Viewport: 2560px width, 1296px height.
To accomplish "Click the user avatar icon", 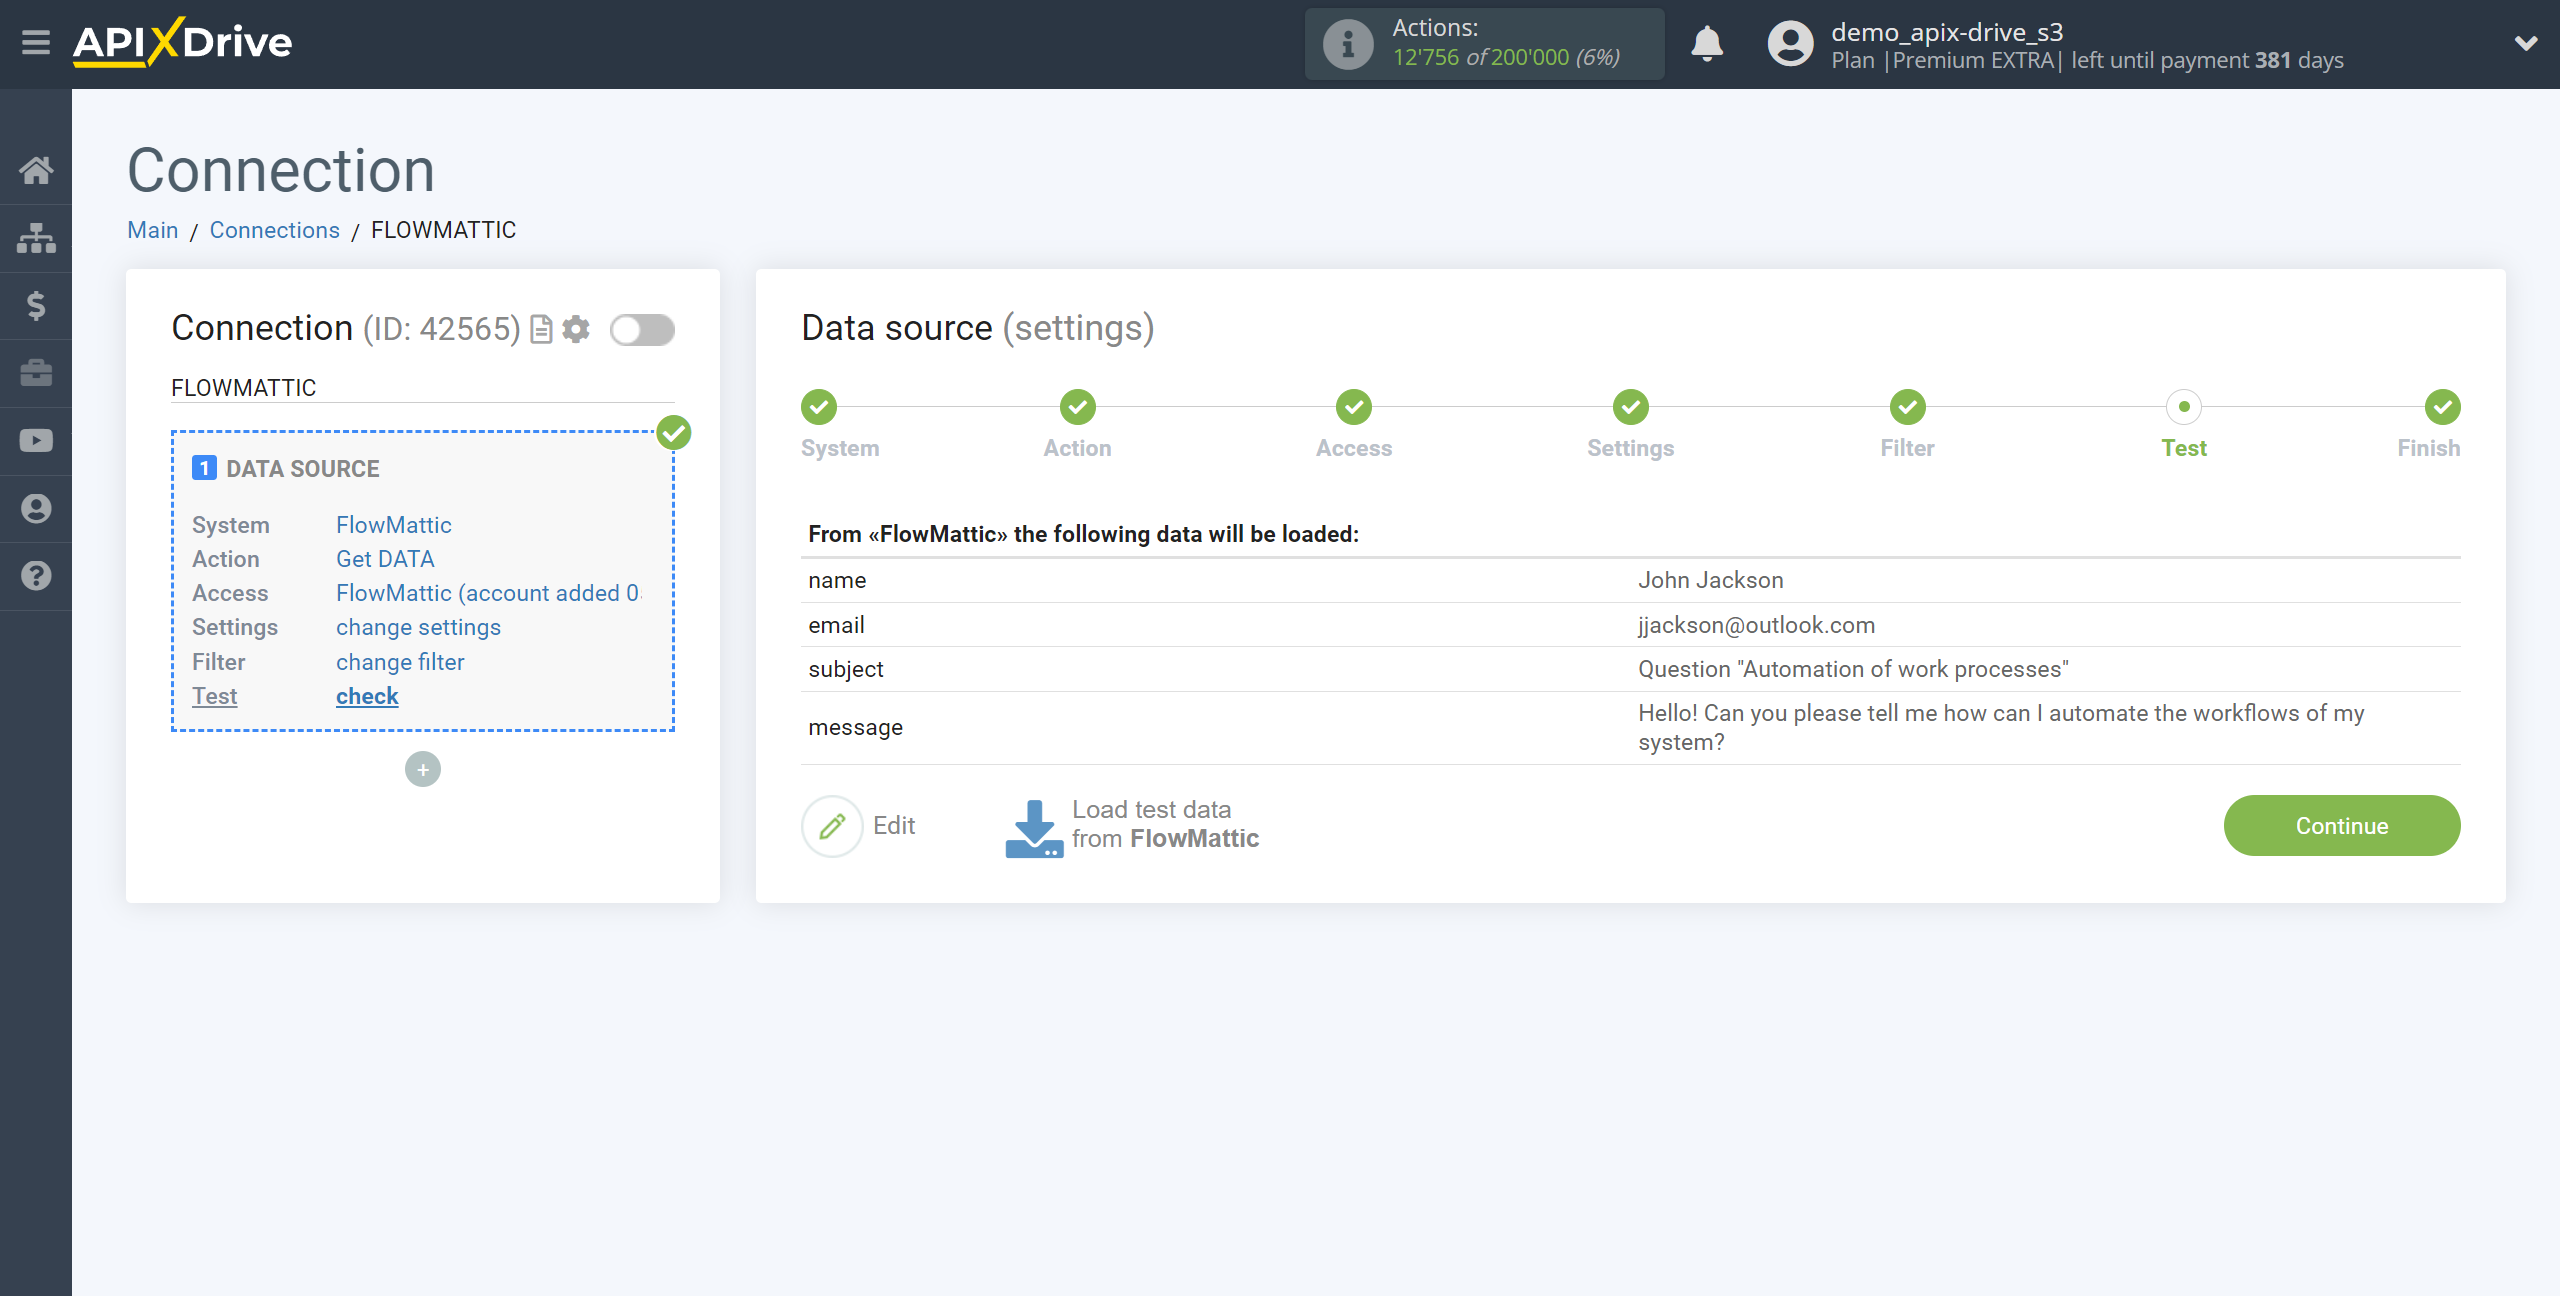I will [x=1790, y=44].
